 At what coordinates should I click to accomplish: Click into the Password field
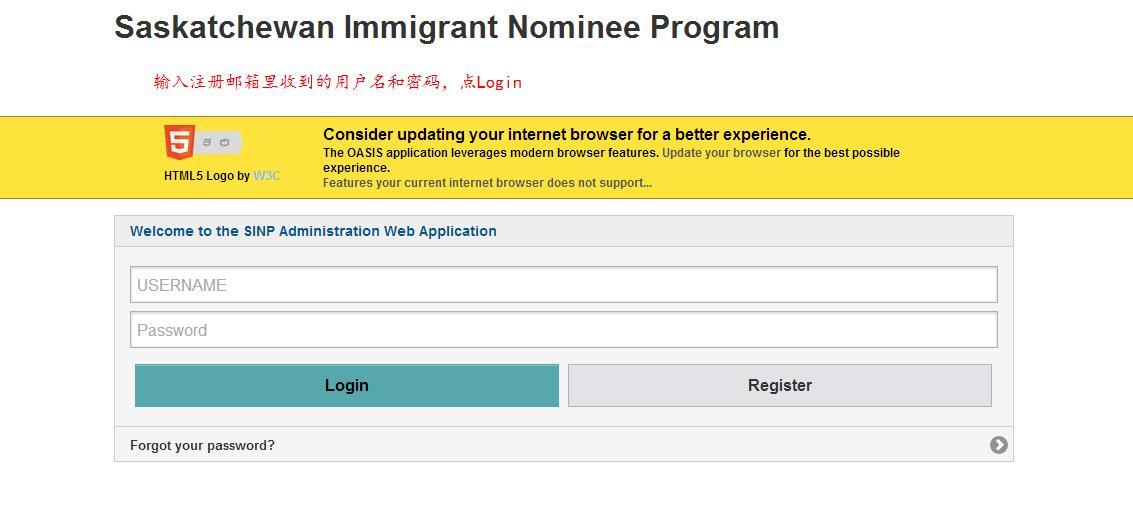(563, 330)
